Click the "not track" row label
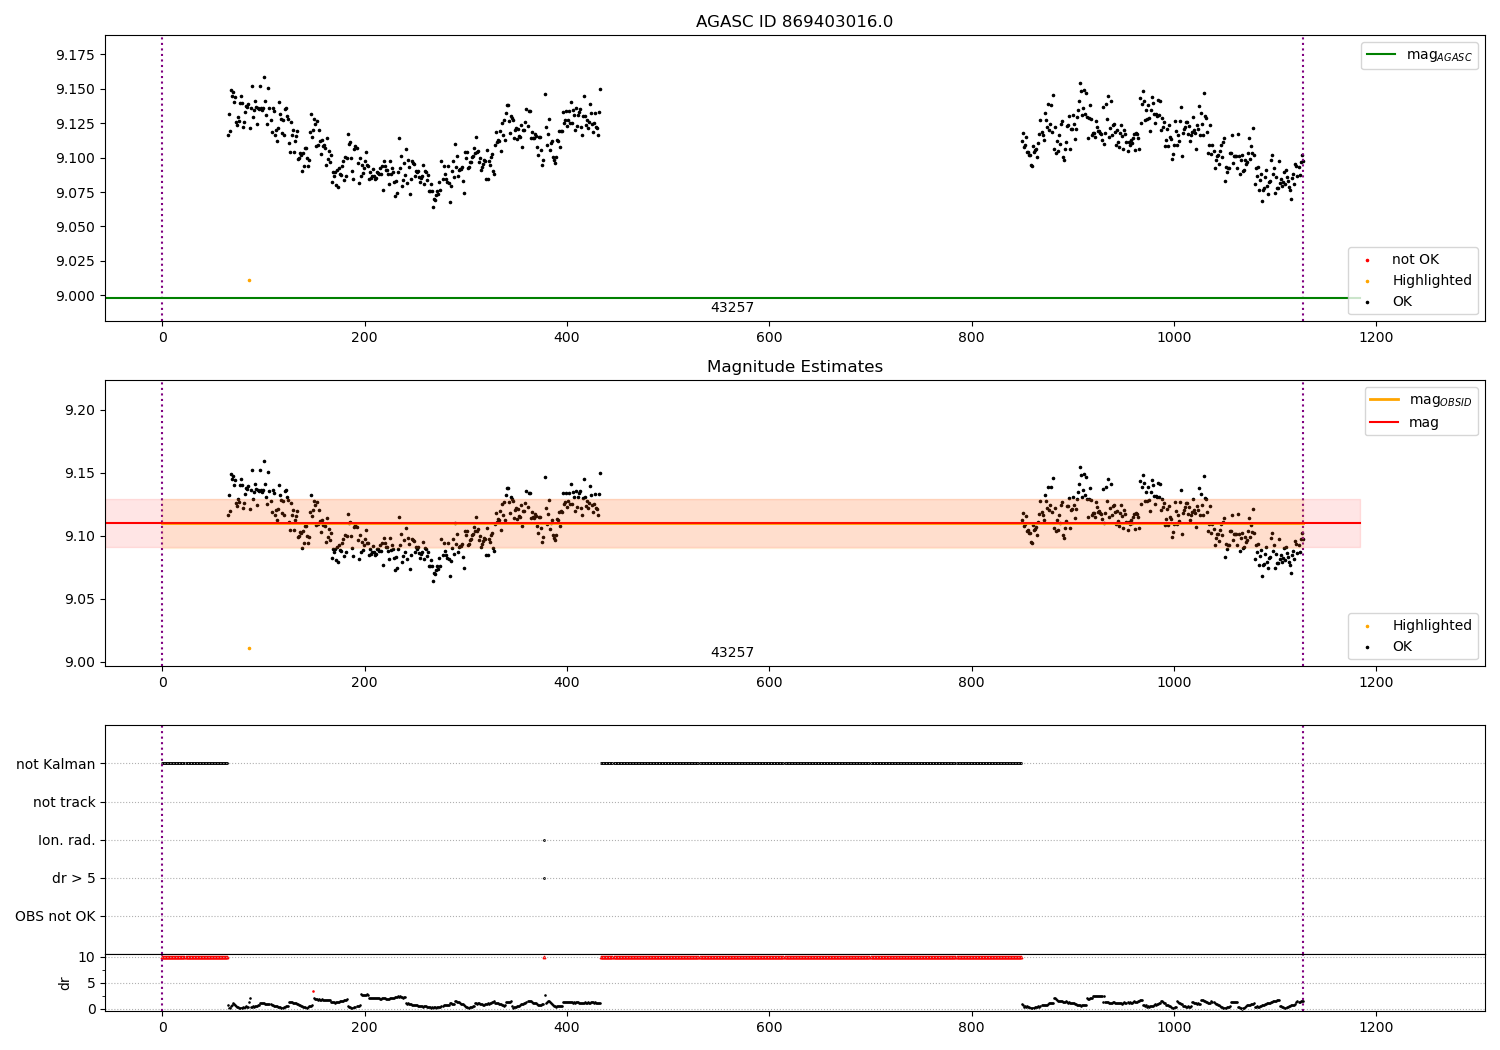This screenshot has width=1500, height=1050. [x=64, y=802]
